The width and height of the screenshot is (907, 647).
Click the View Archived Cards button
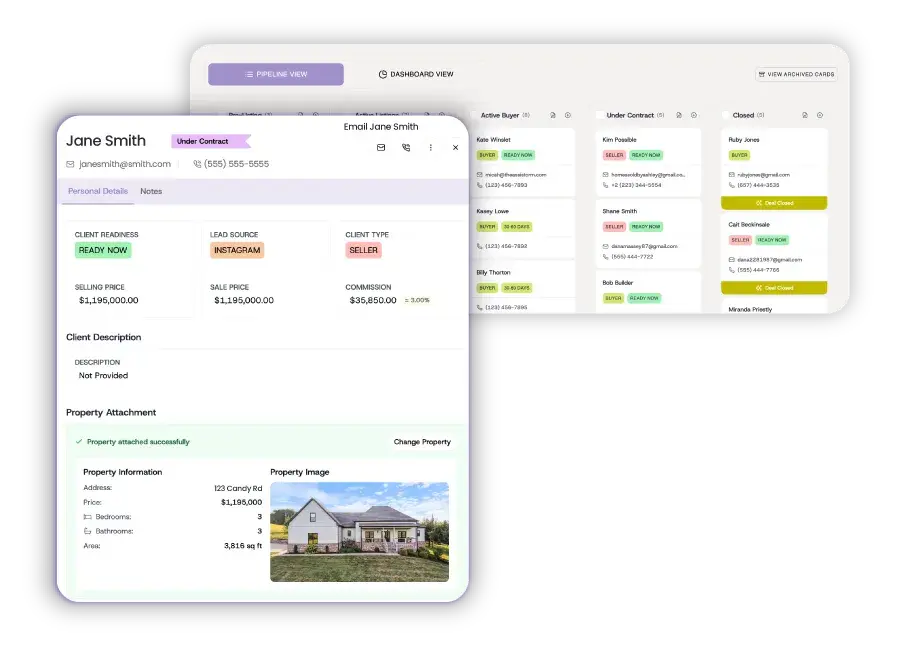796,74
